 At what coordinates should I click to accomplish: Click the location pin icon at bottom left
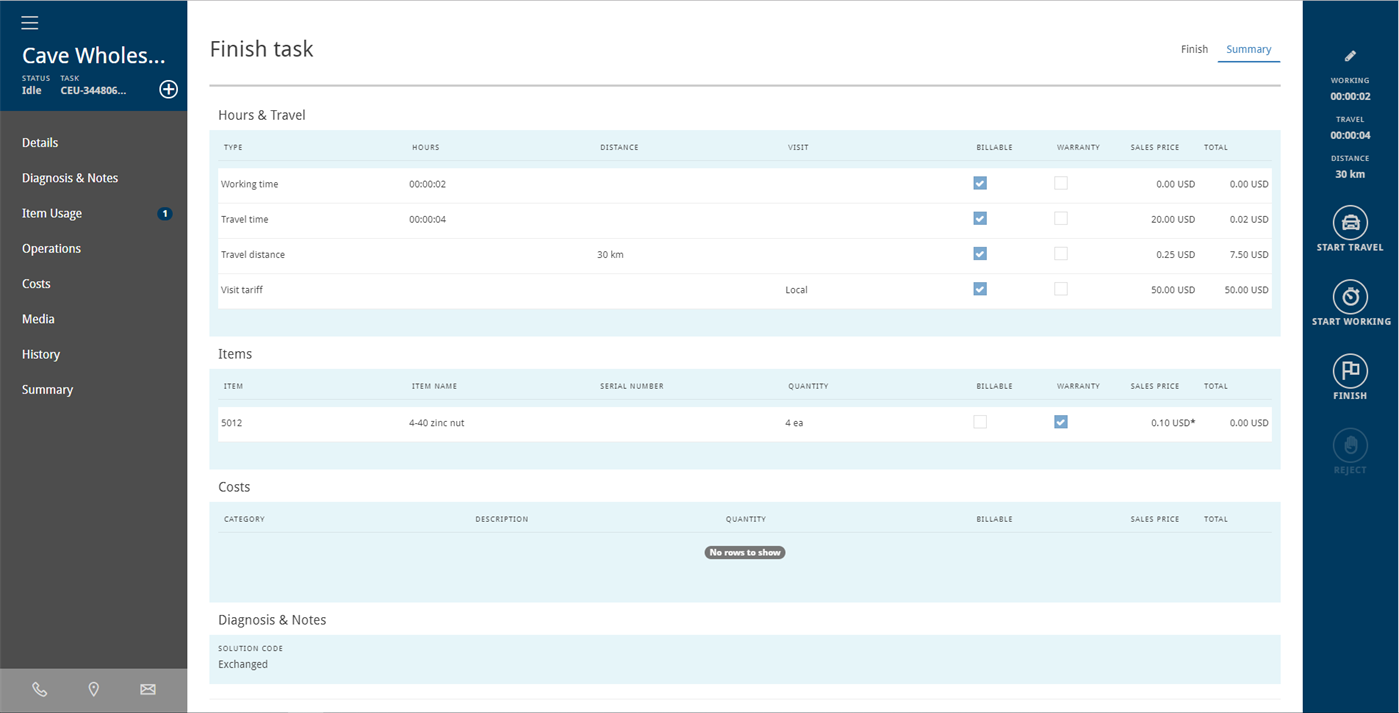pyautogui.click(x=93, y=689)
